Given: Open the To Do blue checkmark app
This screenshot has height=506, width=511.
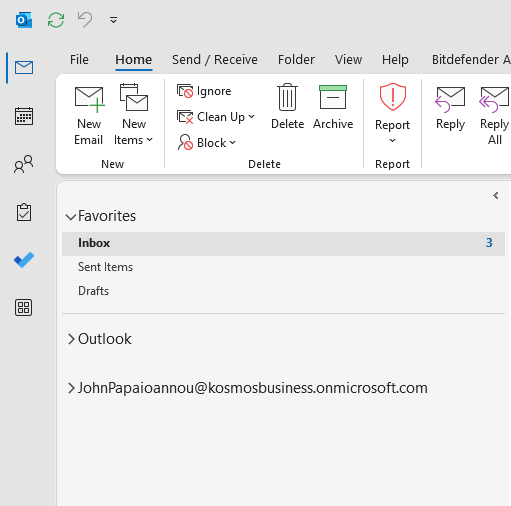Looking at the screenshot, I should (x=24, y=260).
